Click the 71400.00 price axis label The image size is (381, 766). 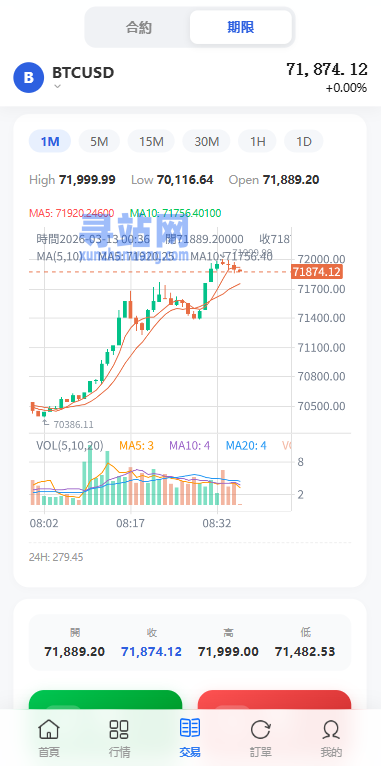(x=321, y=318)
